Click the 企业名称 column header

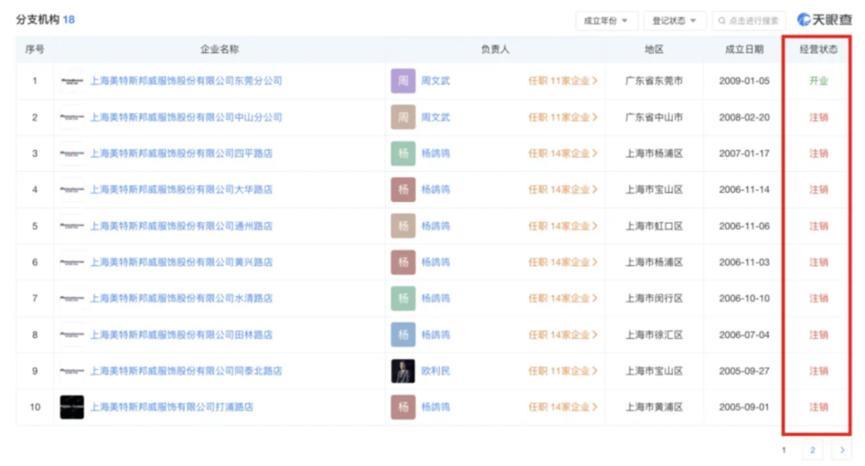[x=219, y=49]
